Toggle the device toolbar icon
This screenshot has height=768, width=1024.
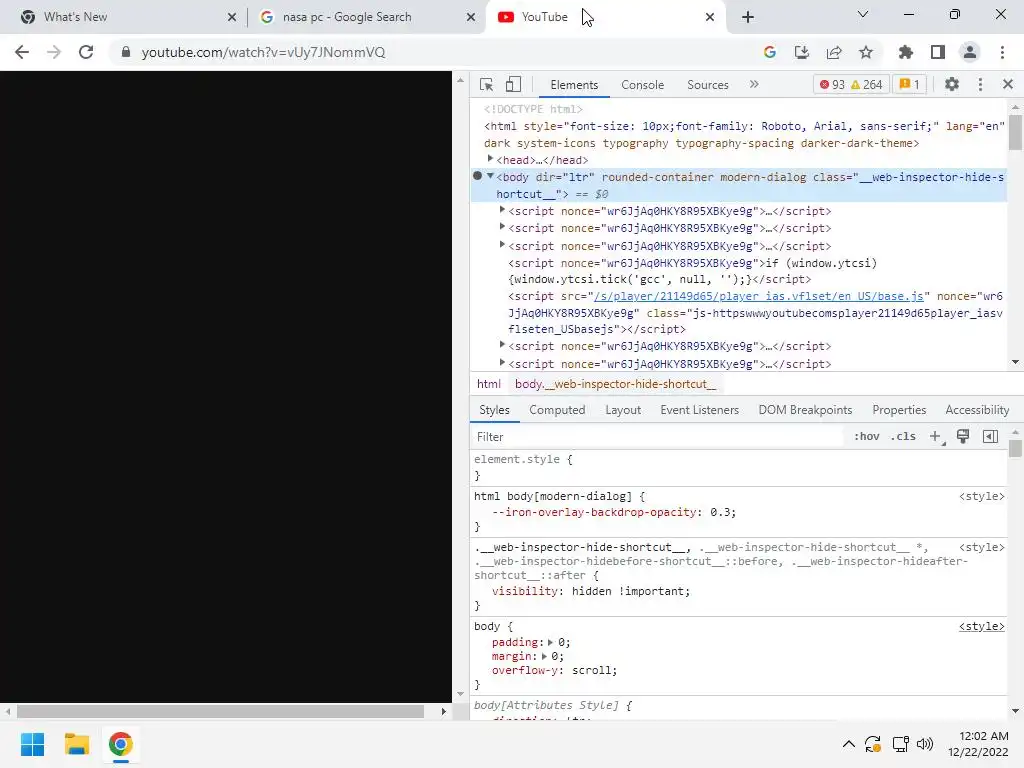[x=513, y=84]
